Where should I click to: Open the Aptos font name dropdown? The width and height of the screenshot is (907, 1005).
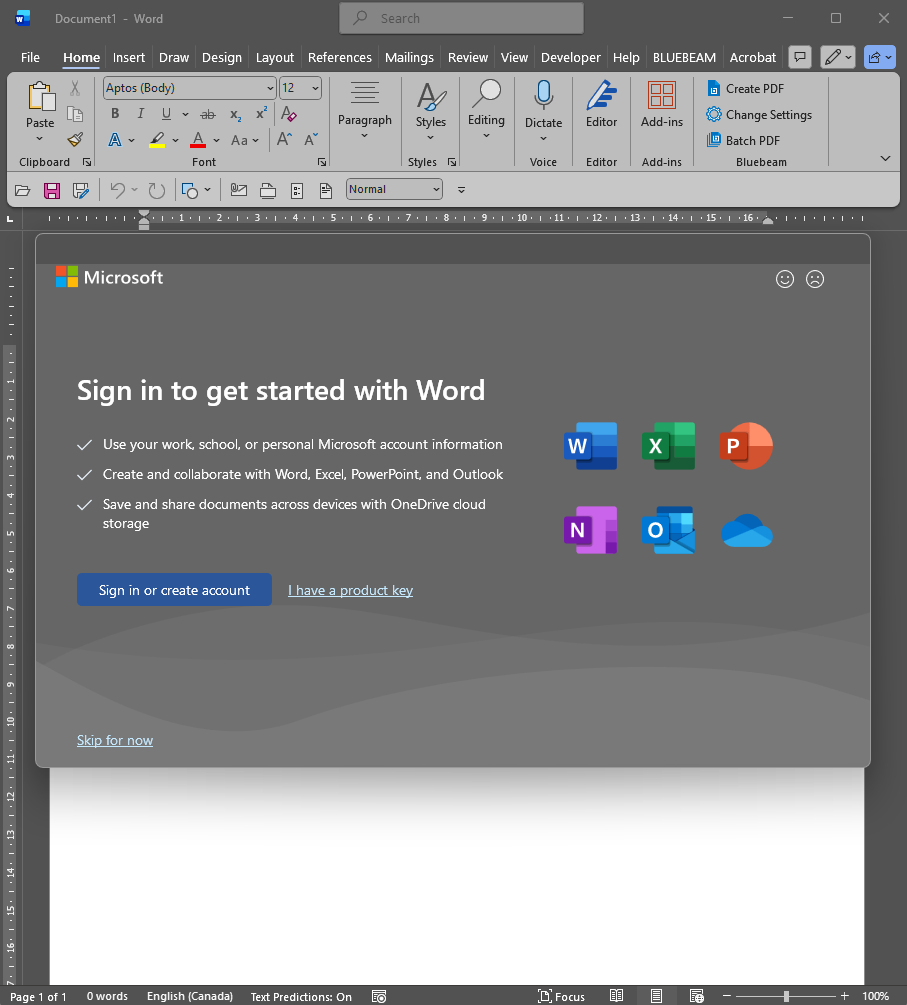pos(183,88)
